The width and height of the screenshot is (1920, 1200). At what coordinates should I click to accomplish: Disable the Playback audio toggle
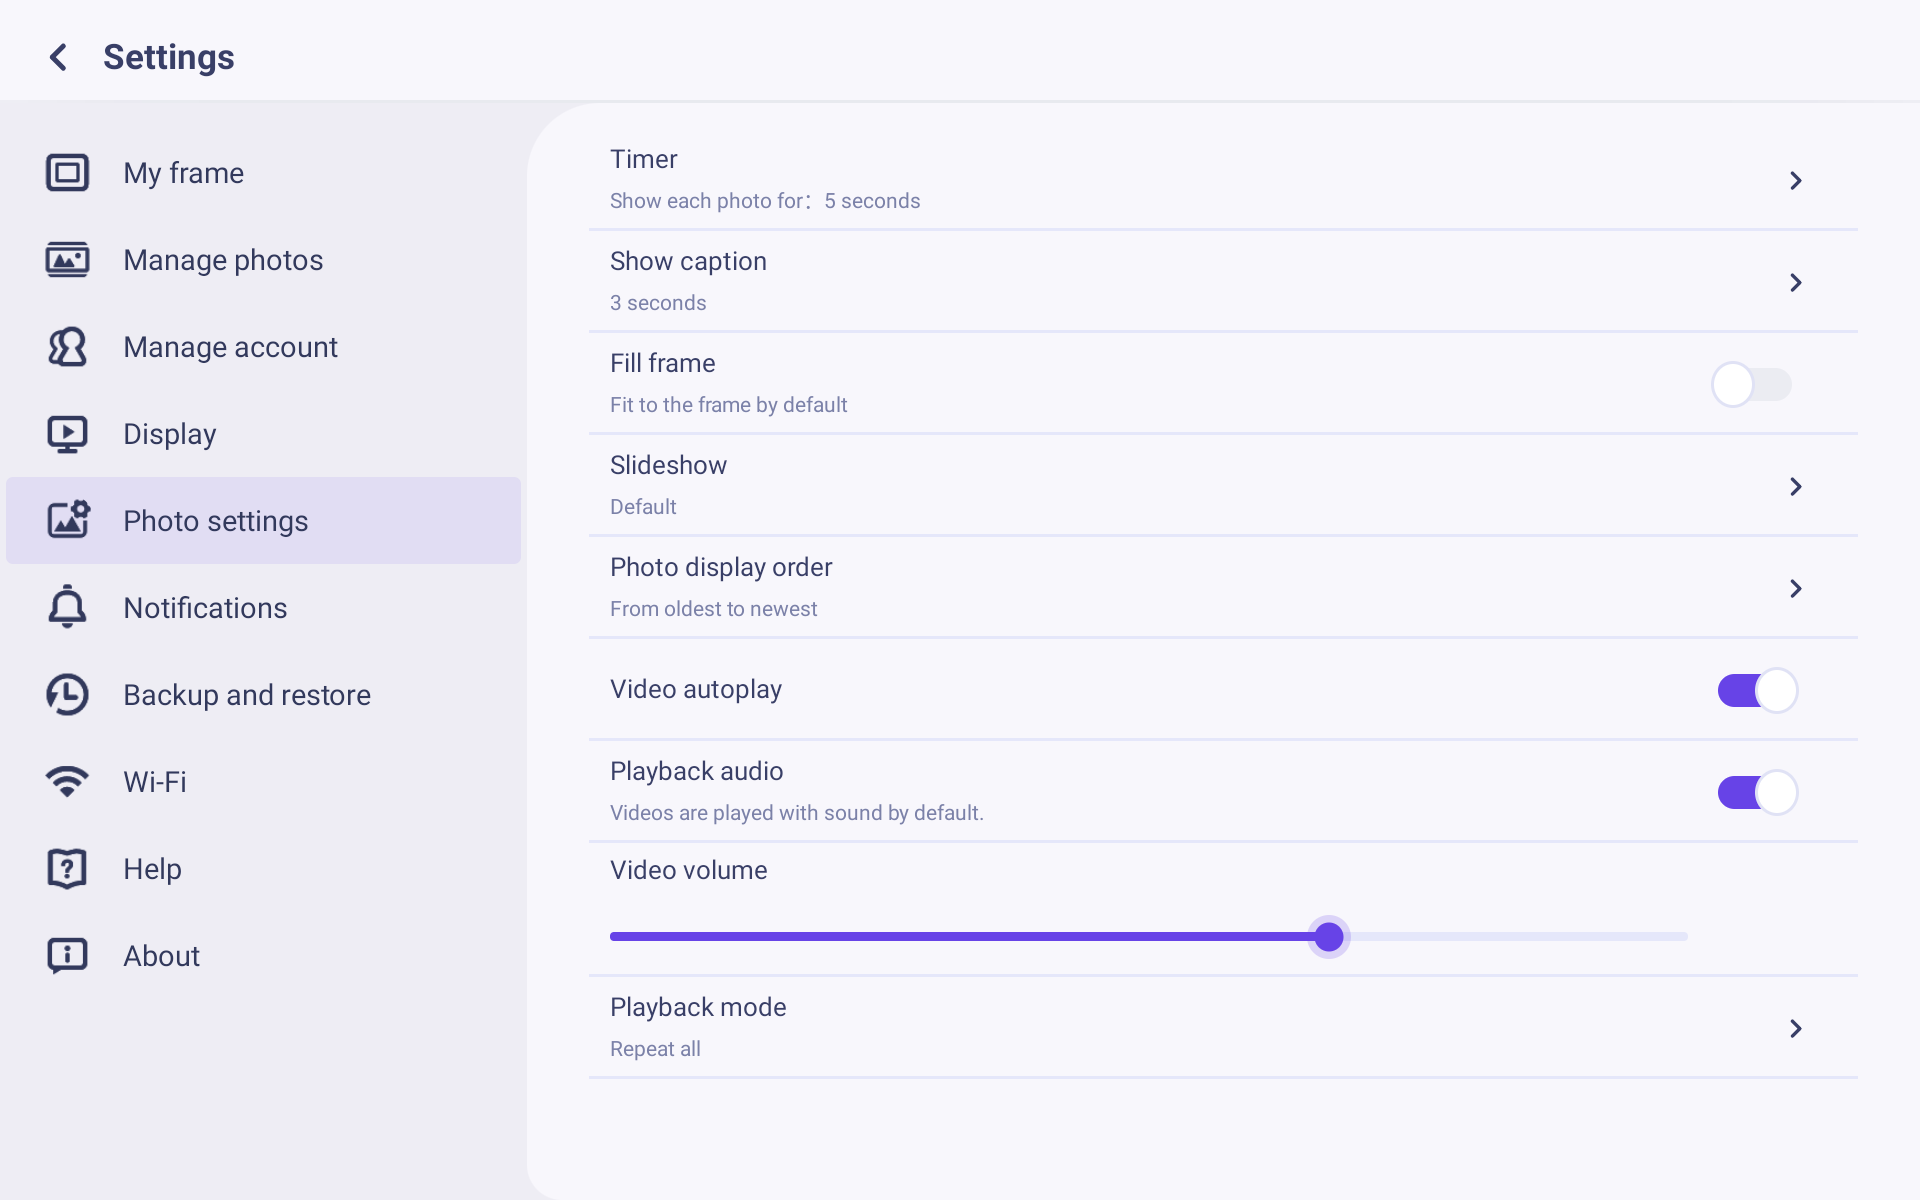click(x=1758, y=792)
